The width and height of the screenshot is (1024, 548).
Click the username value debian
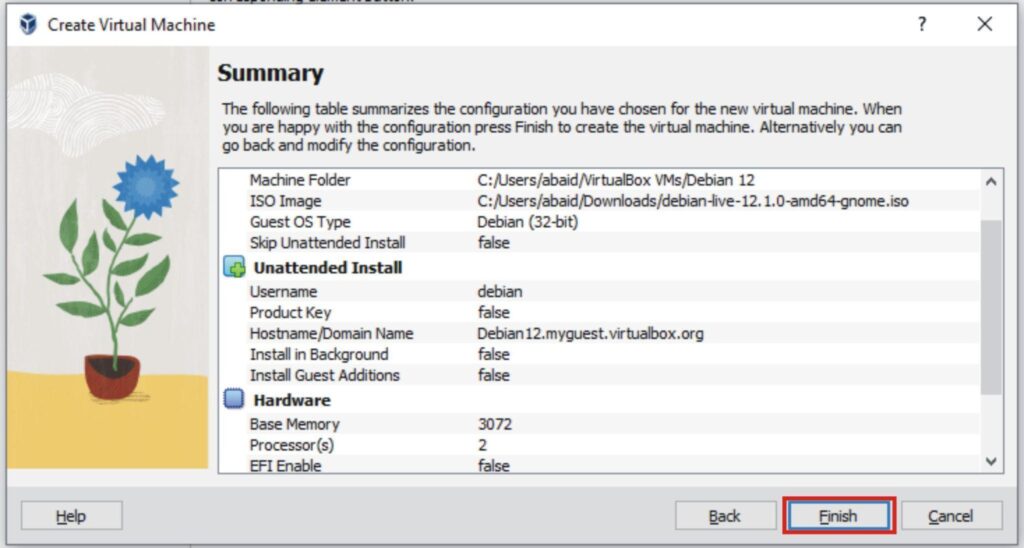500,291
